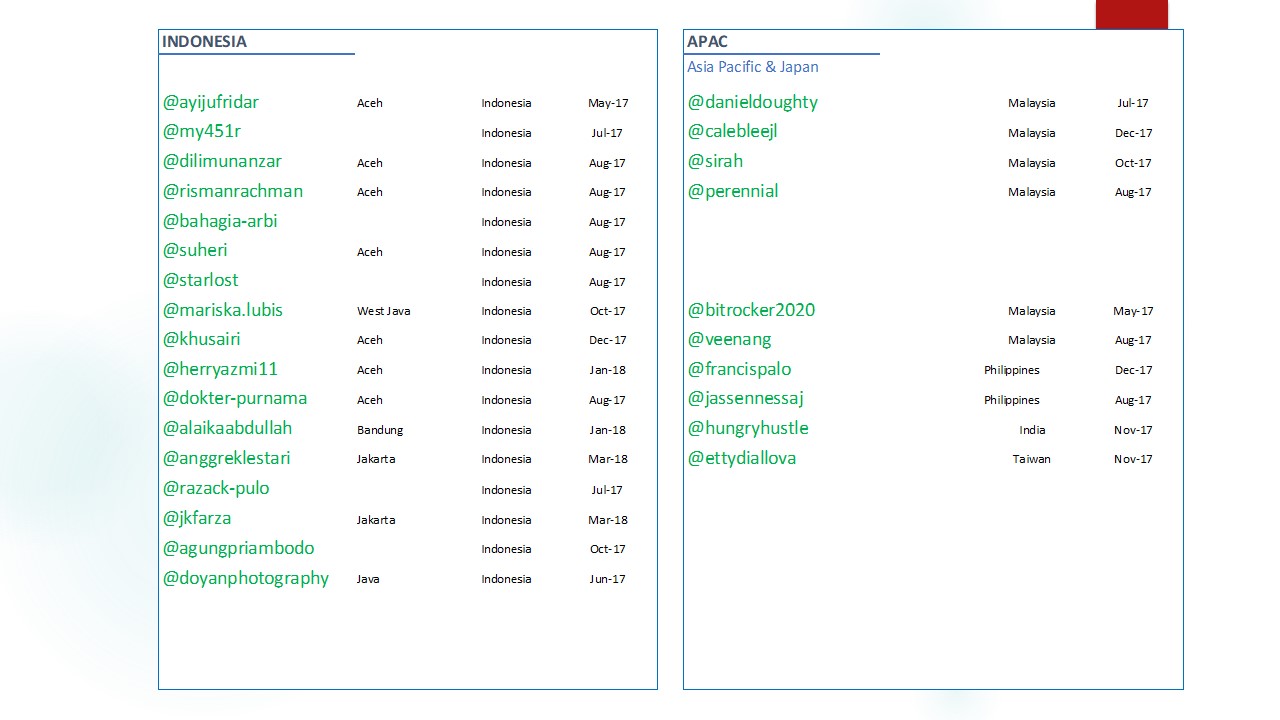Click 'Aceh' in the @khusairi row

pos(370,340)
